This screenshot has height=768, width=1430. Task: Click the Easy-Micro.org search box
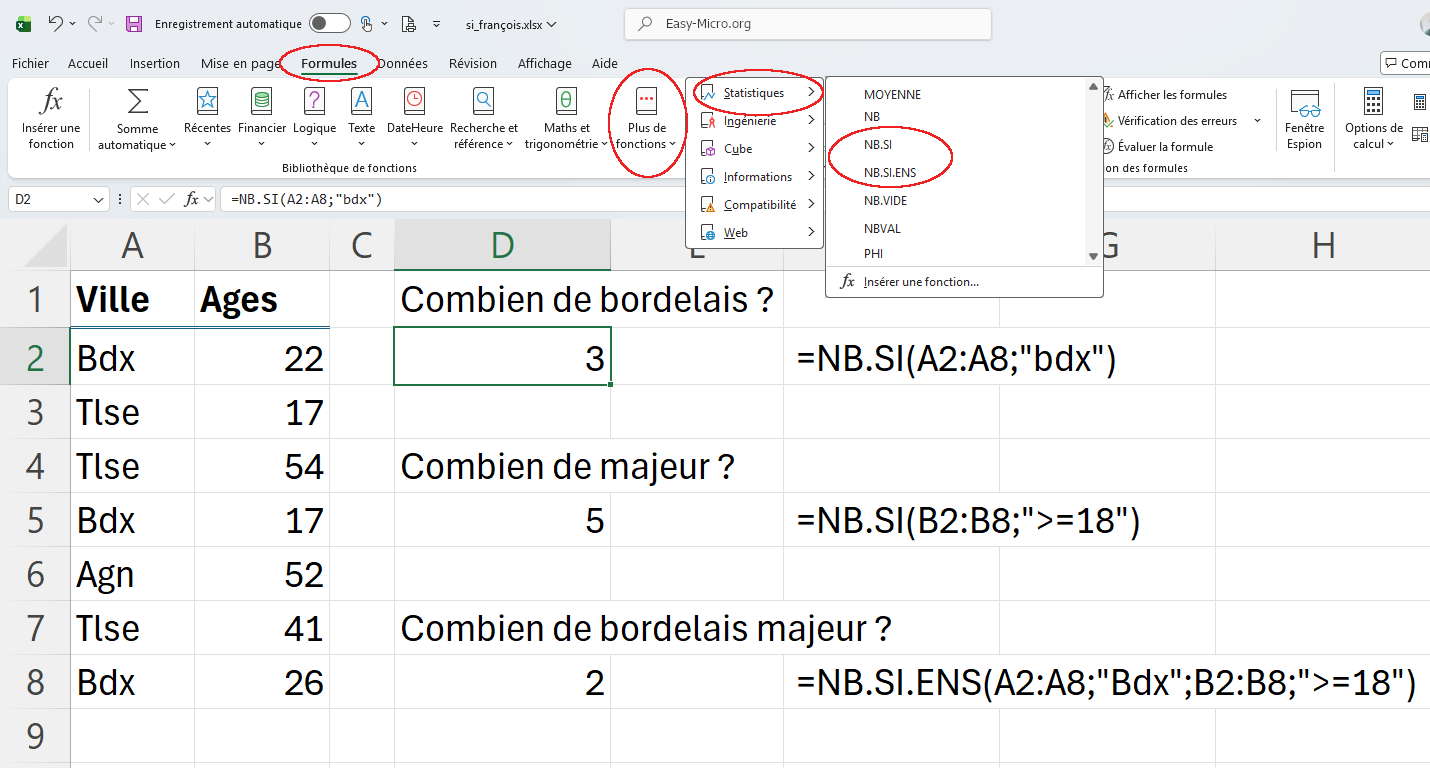(x=807, y=23)
